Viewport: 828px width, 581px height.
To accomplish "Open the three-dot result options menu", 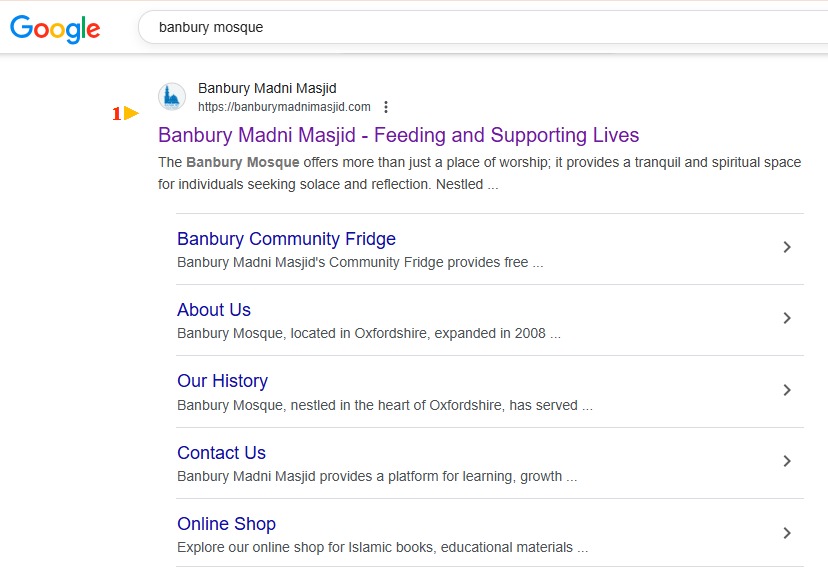I will click(x=386, y=107).
